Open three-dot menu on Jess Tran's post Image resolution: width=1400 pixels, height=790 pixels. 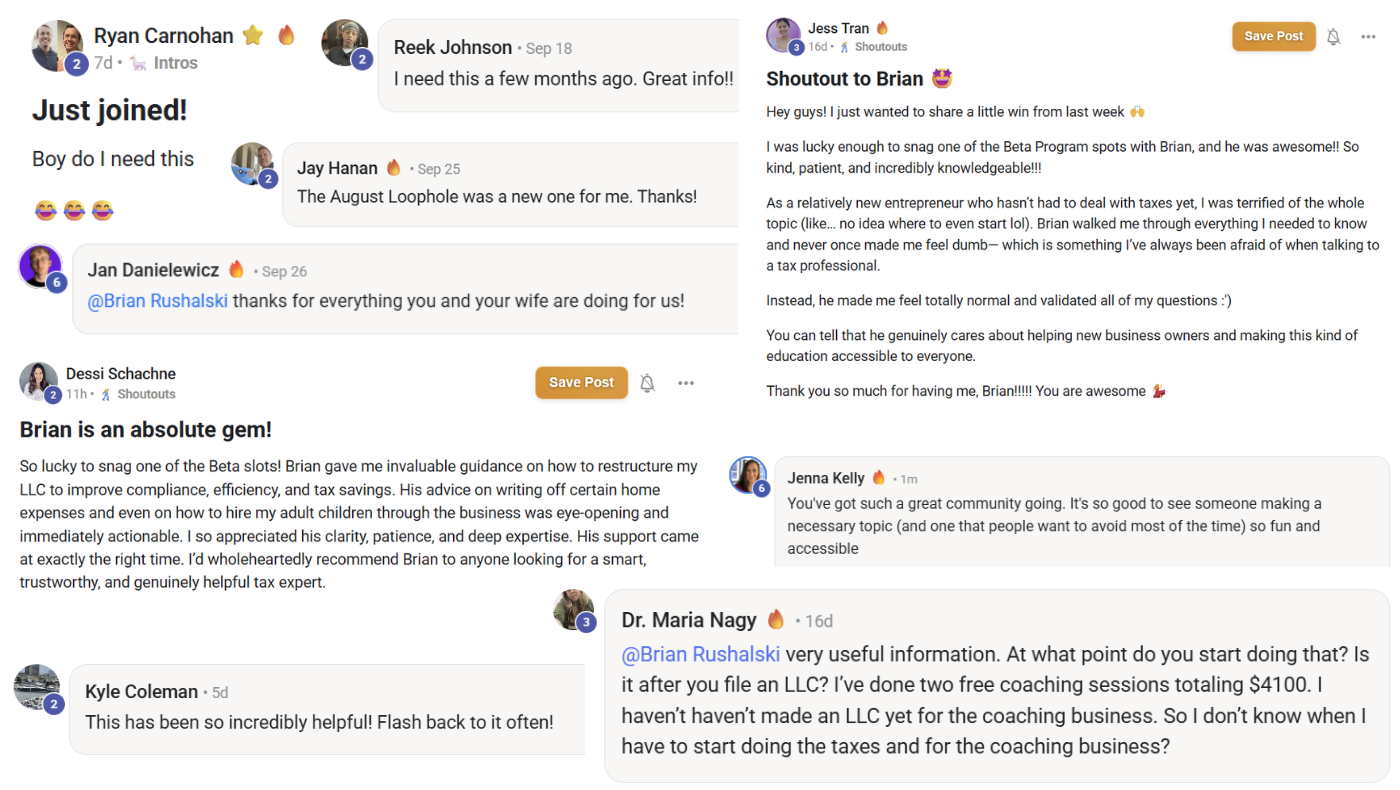point(1368,37)
